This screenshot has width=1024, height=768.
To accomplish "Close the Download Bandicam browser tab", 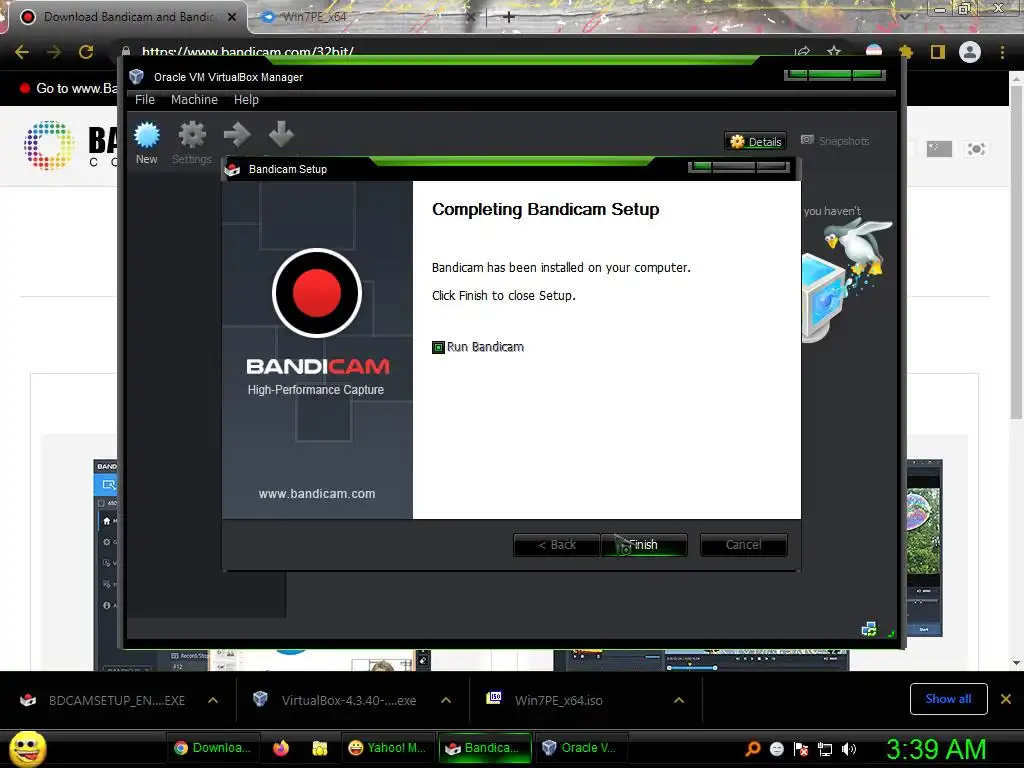I will [232, 17].
